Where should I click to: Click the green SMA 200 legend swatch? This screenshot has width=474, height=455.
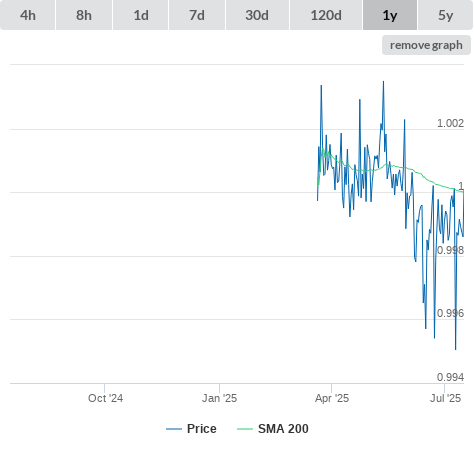(245, 429)
